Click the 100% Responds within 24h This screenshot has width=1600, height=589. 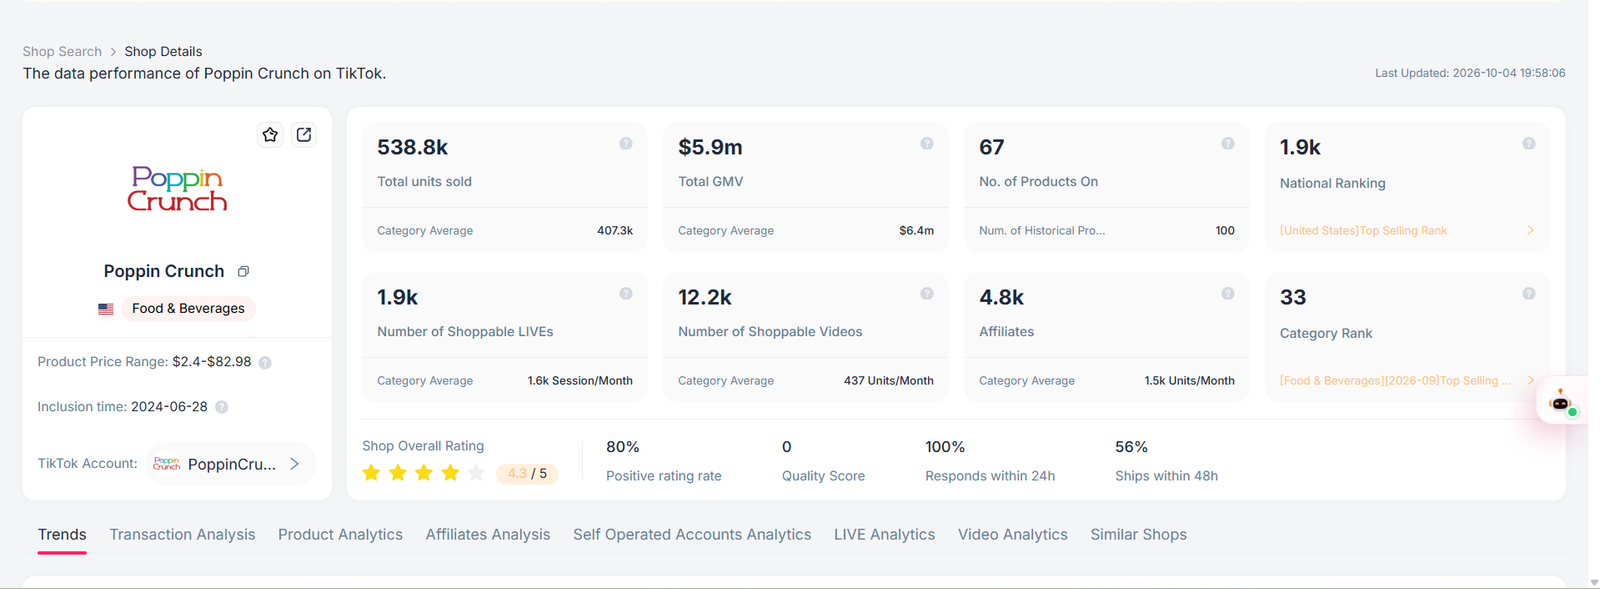945,447
